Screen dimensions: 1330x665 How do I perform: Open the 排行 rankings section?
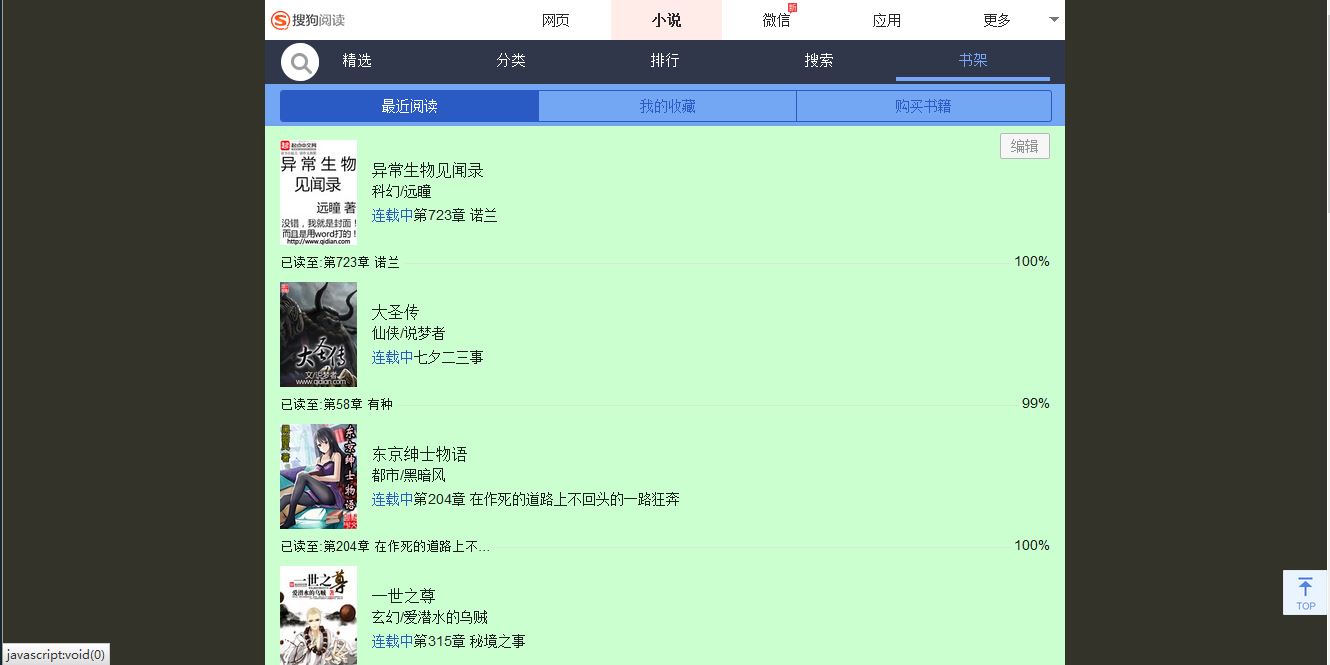click(x=665, y=61)
